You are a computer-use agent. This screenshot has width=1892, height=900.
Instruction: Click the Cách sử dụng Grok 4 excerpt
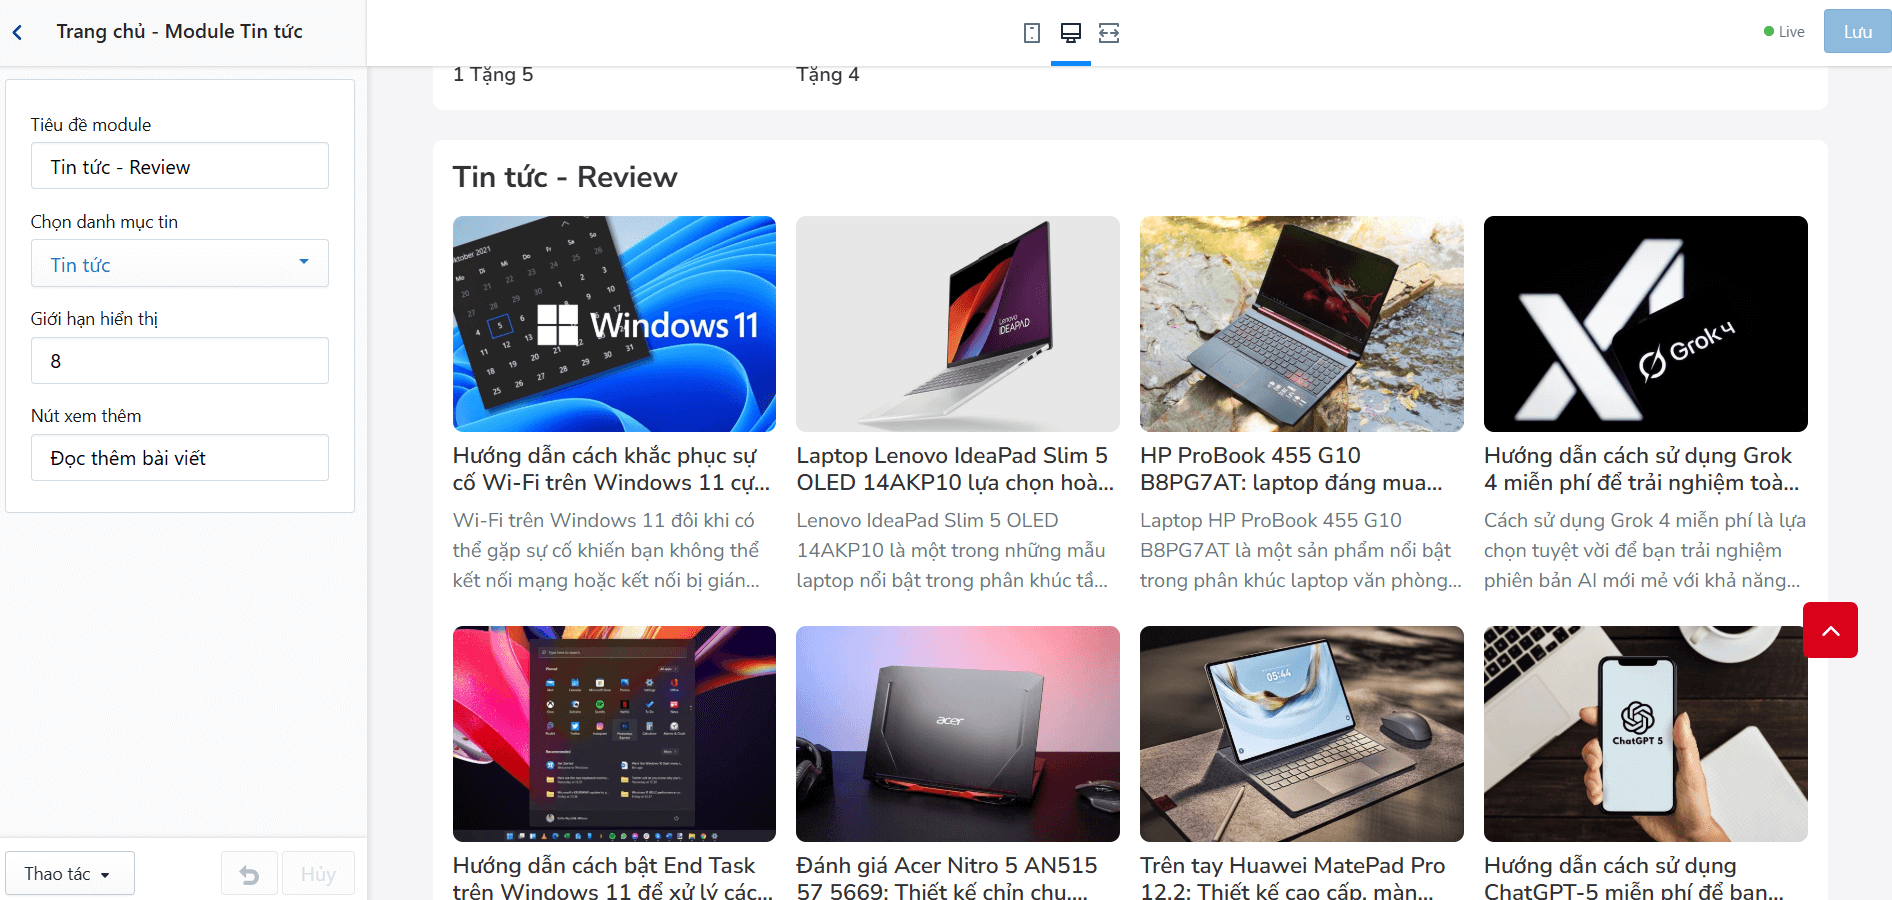coord(1645,550)
